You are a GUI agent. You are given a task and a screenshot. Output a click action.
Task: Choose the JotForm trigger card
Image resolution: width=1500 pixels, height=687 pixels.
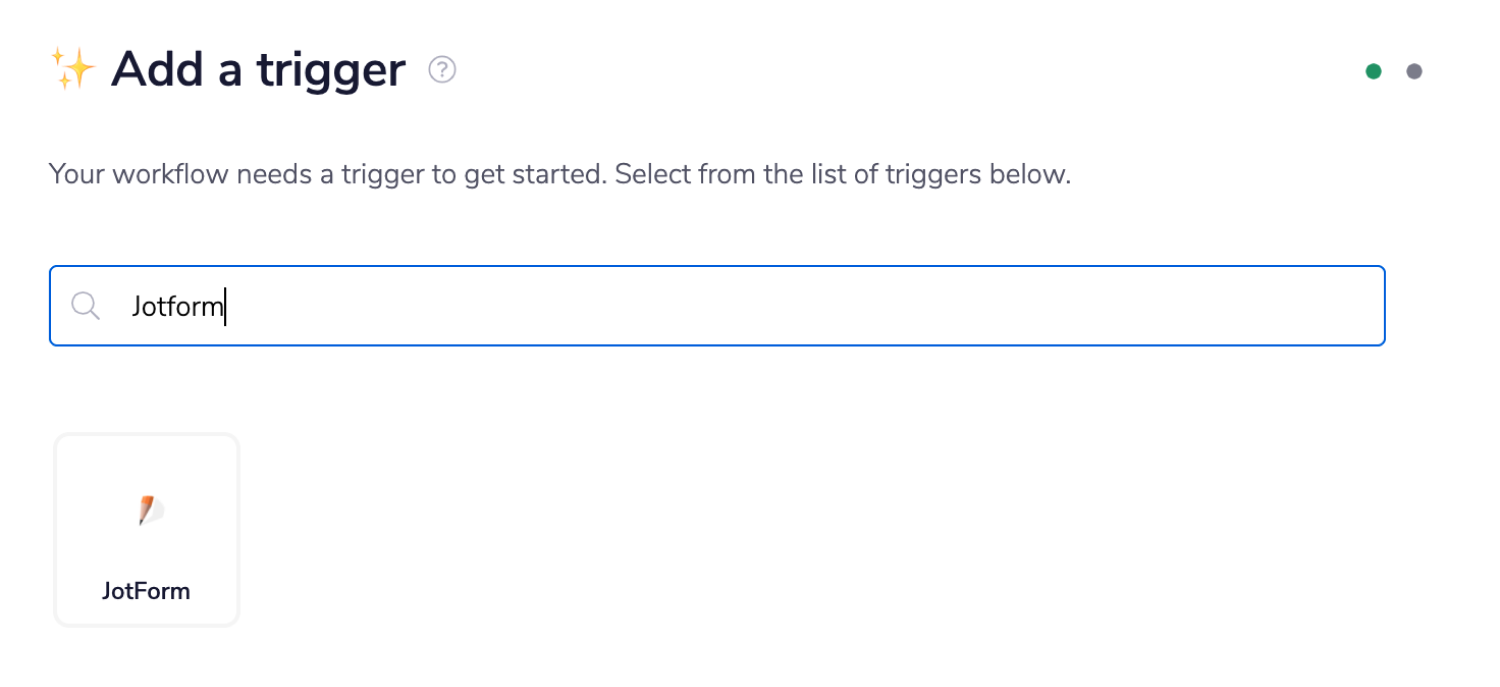click(147, 530)
